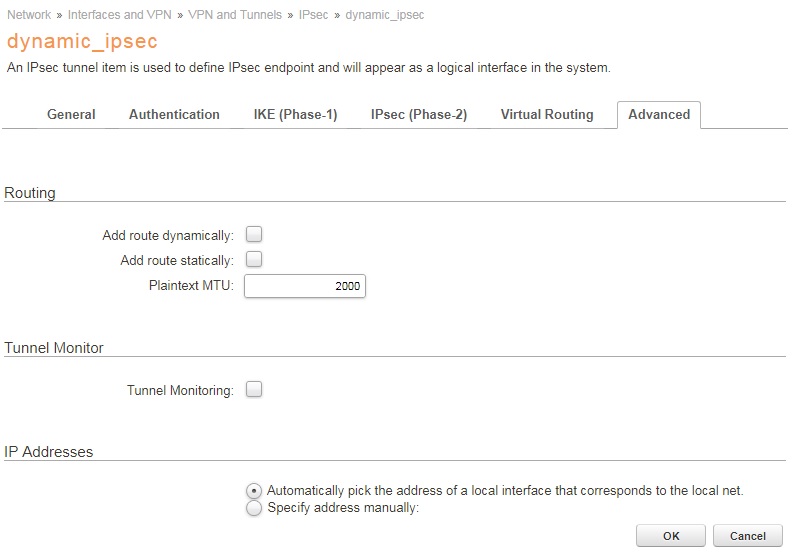Click into the Plaintext MTU field
Image resolution: width=801 pixels, height=556 pixels.
(305, 287)
